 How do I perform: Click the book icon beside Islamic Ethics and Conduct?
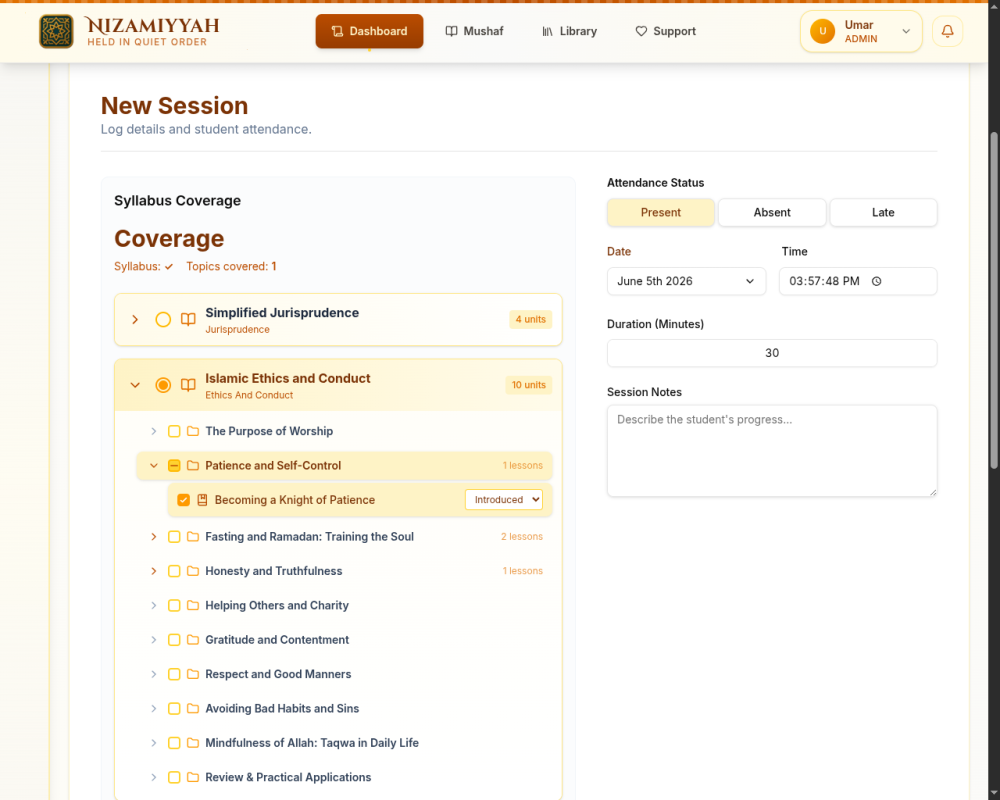[x=188, y=385]
